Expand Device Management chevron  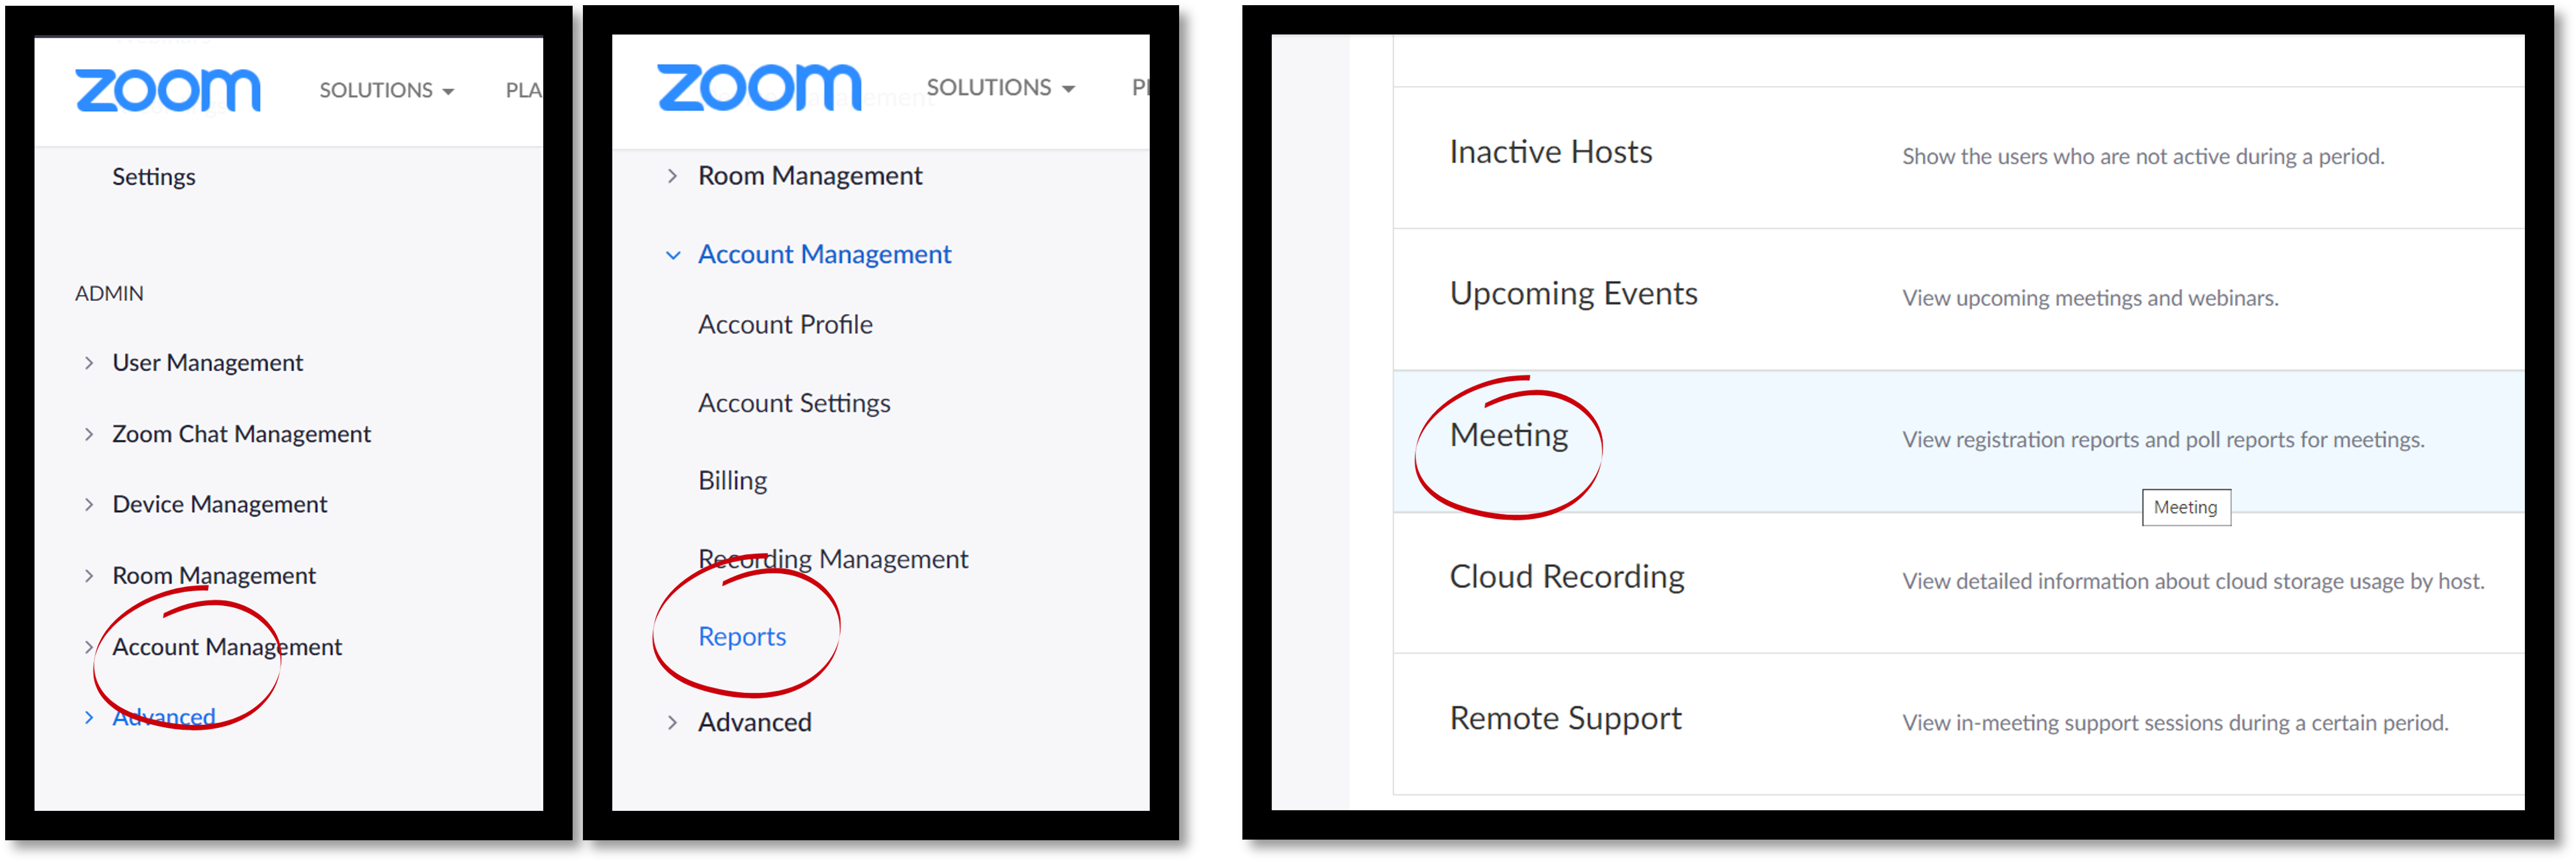pyautogui.click(x=89, y=505)
